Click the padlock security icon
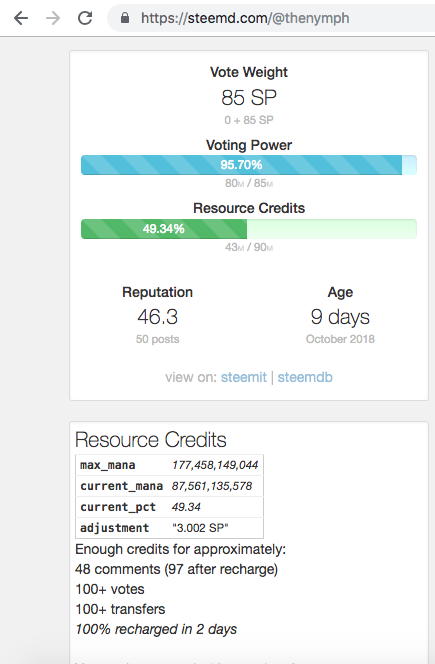This screenshot has height=664, width=435. point(125,18)
